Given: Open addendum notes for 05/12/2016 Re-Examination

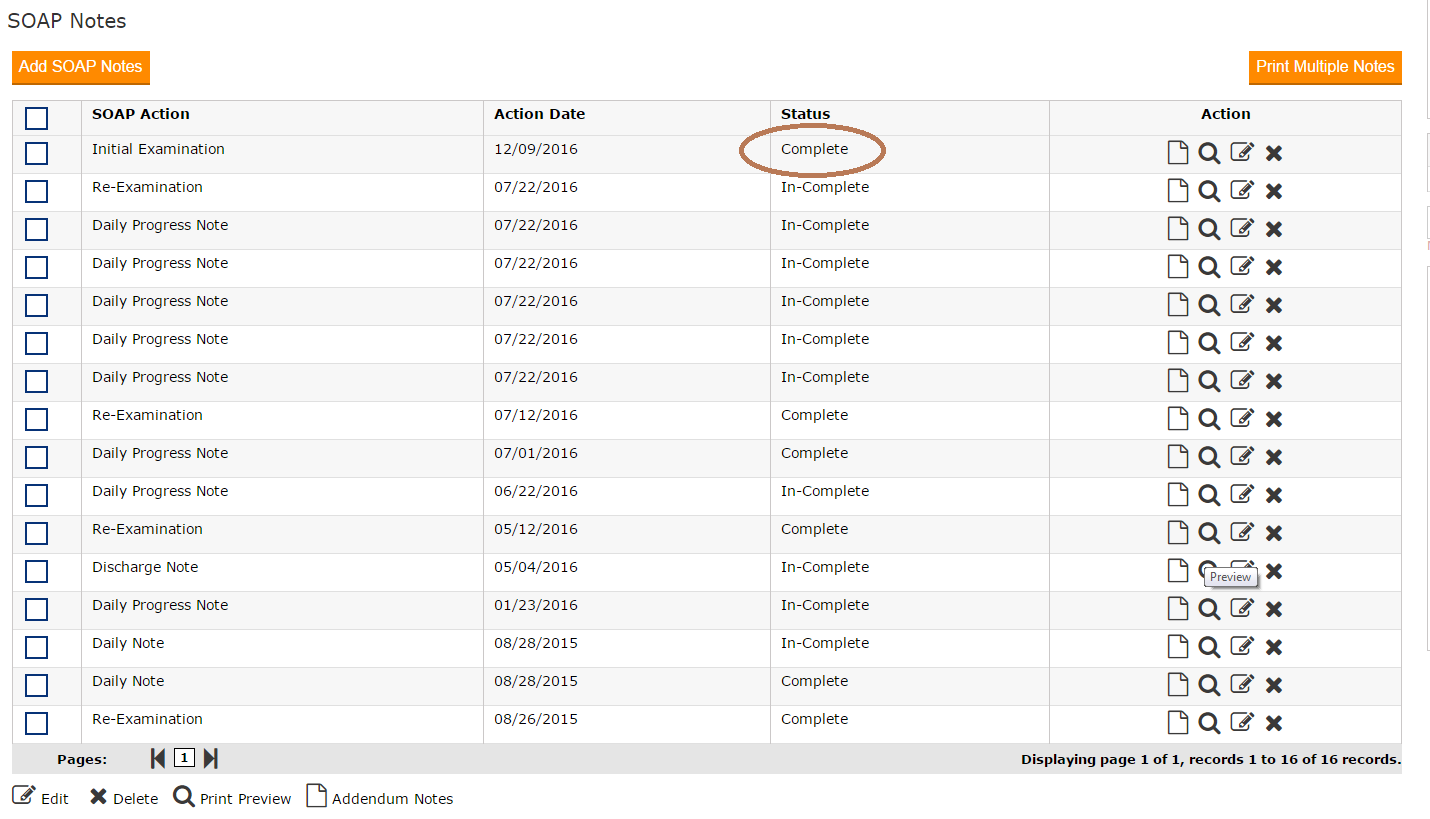Looking at the screenshot, I should pos(1179,533).
